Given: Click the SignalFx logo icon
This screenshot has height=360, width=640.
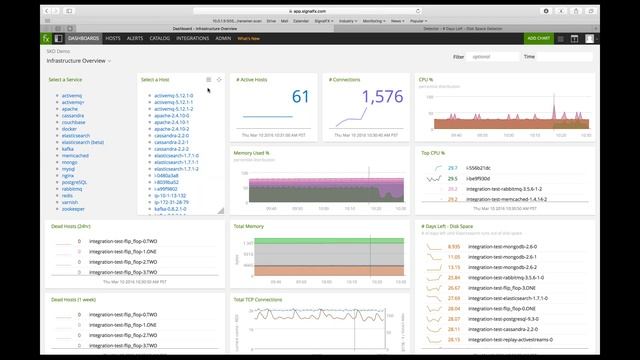Looking at the screenshot, I should pos(46,38).
